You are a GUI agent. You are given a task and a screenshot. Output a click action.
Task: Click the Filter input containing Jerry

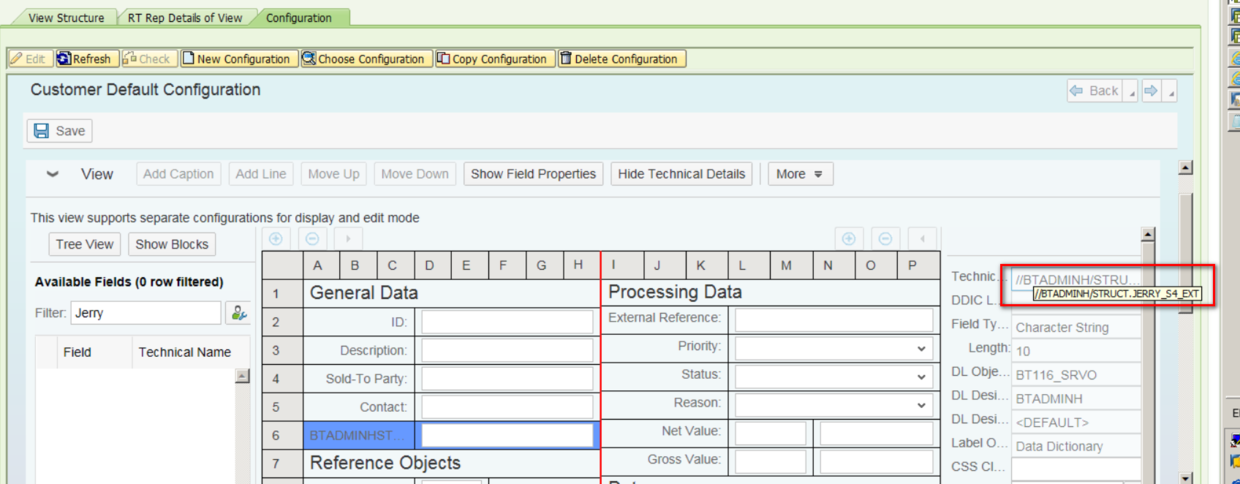pyautogui.click(x=146, y=313)
